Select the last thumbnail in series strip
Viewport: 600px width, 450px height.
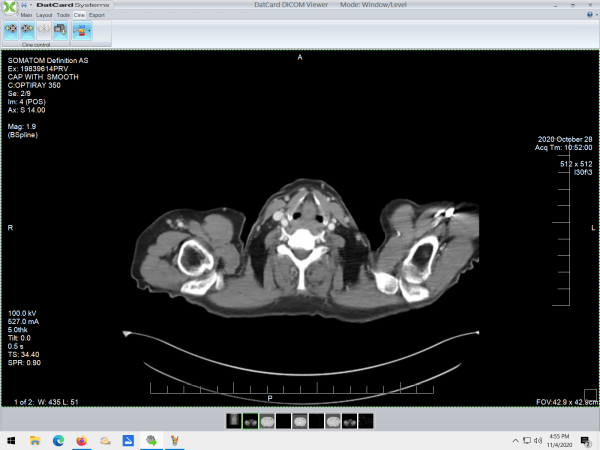pyautogui.click(x=366, y=422)
